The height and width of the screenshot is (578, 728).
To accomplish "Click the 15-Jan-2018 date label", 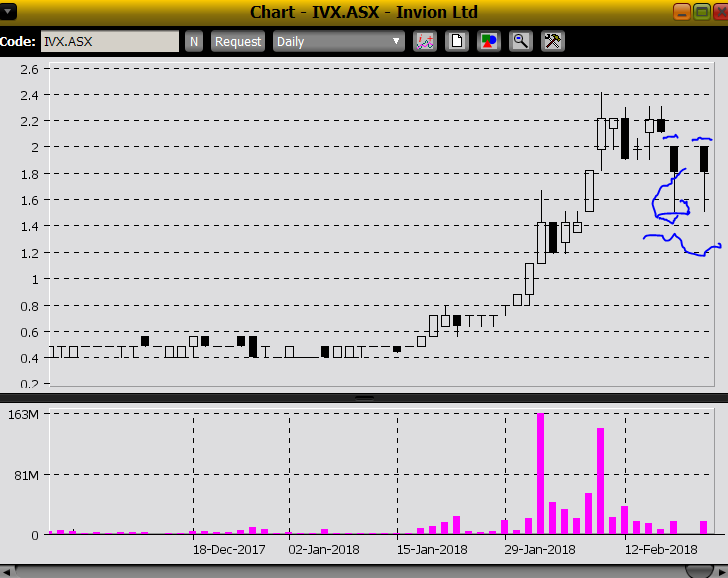I will (x=432, y=550).
